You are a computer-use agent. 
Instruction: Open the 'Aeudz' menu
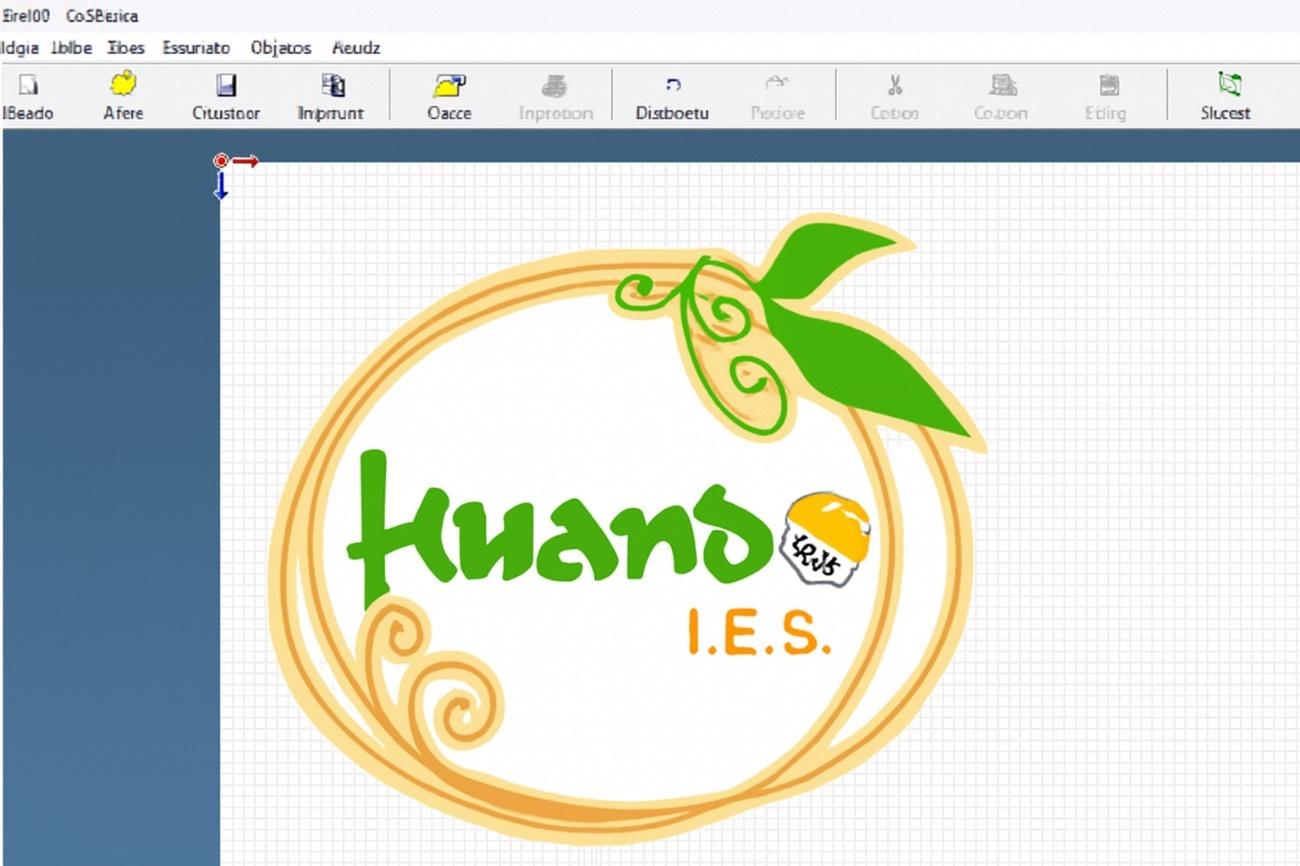pyautogui.click(x=356, y=48)
